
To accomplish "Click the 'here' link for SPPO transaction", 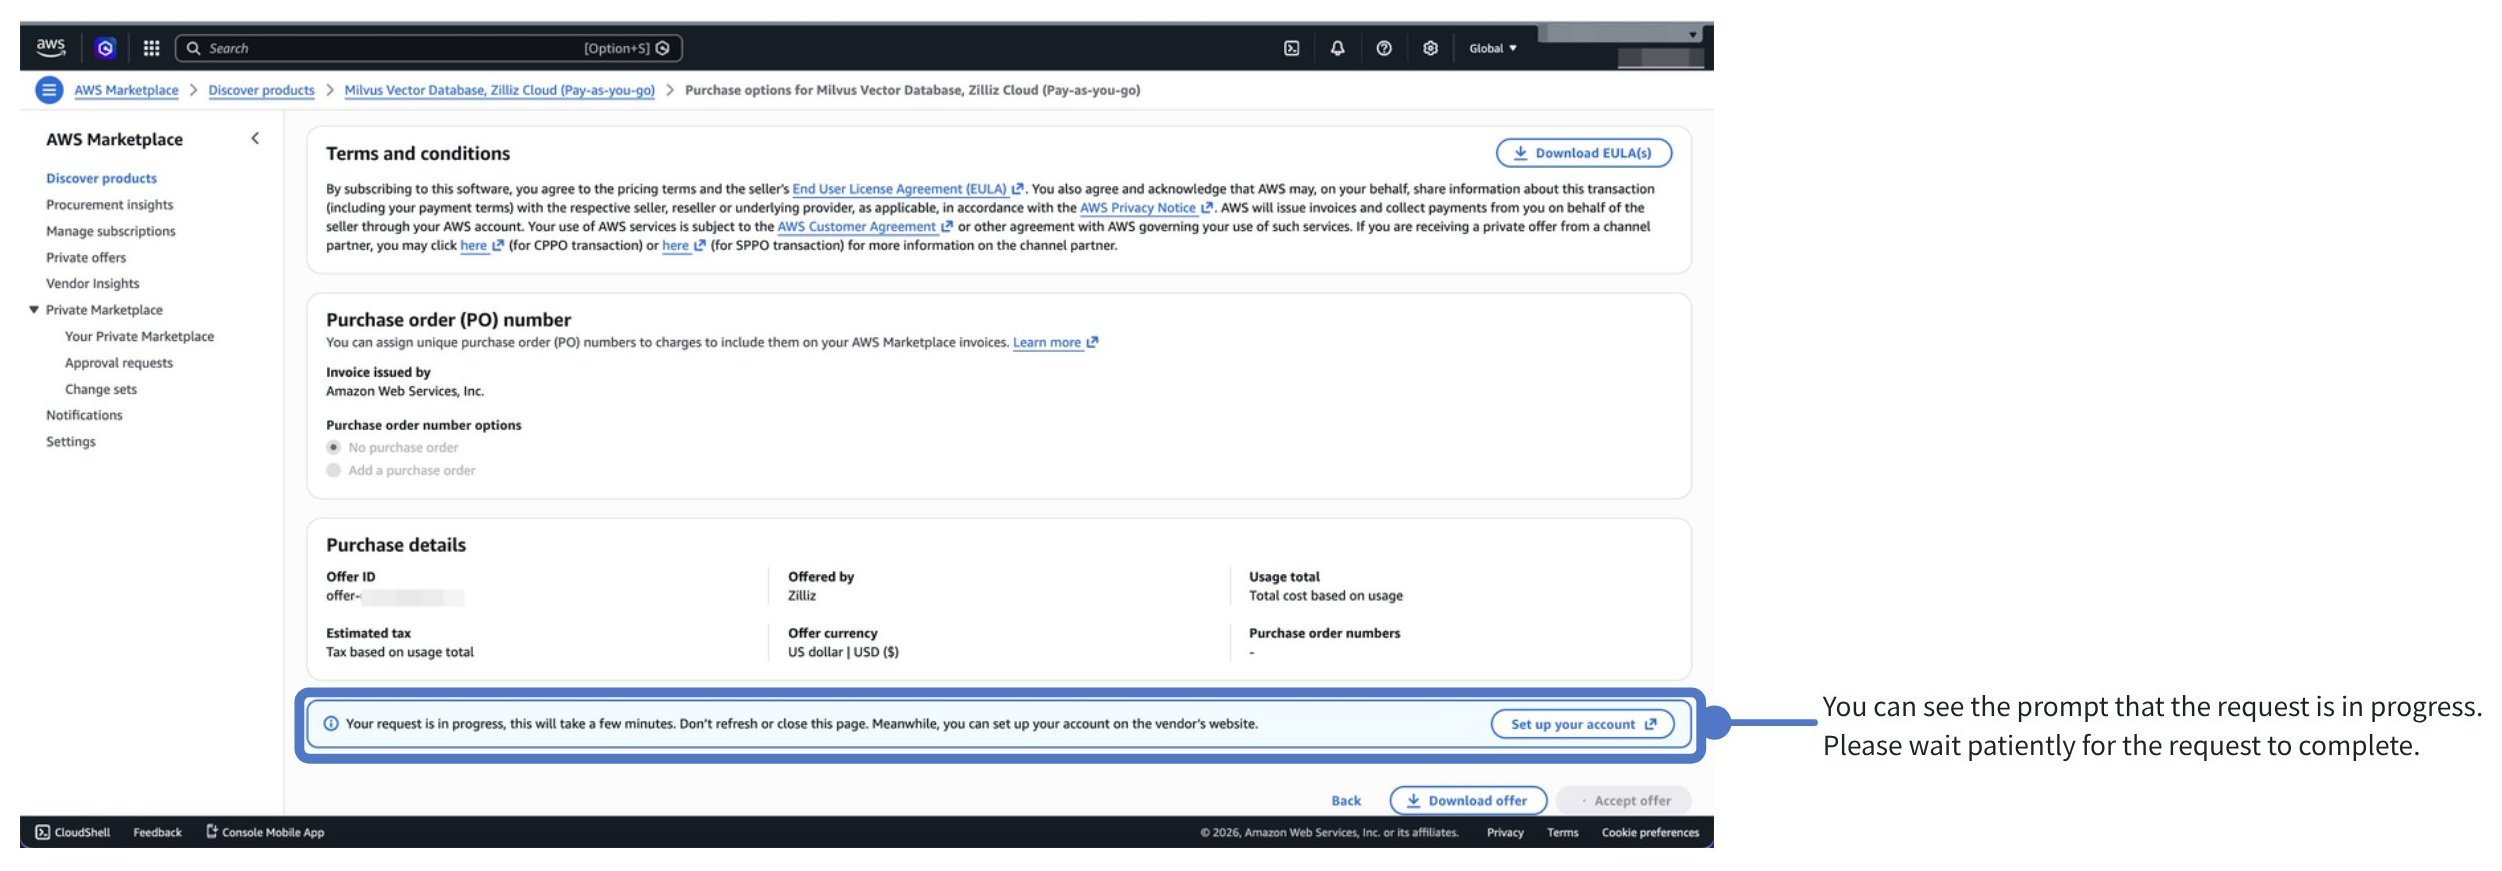I will coord(675,245).
